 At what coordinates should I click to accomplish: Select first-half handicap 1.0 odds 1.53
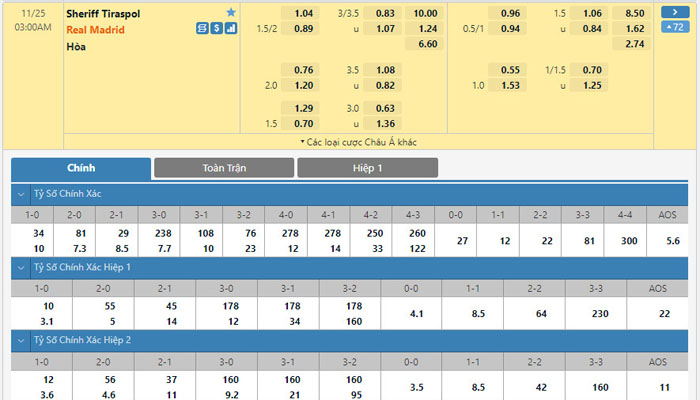(x=507, y=85)
